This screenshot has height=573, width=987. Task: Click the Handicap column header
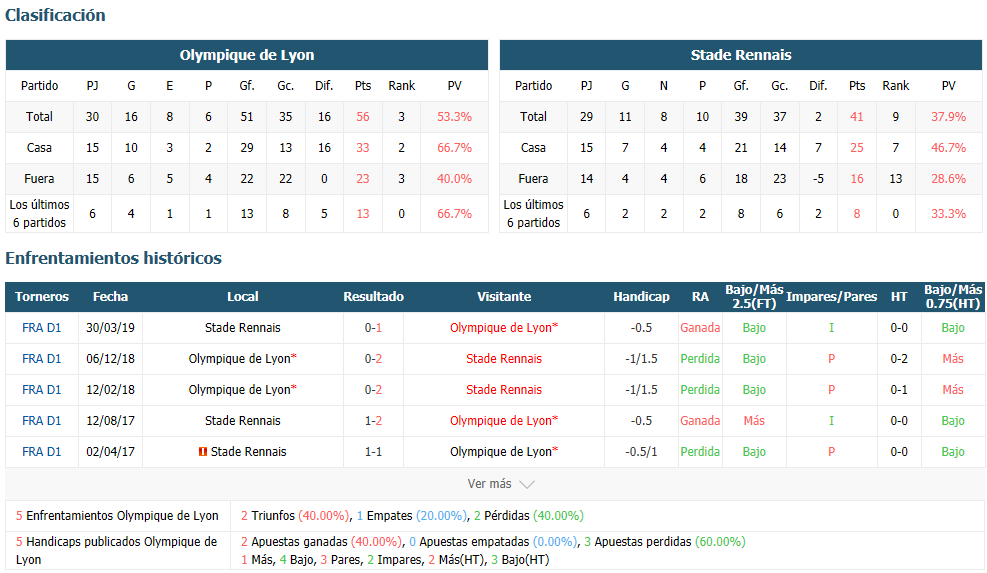click(x=641, y=297)
